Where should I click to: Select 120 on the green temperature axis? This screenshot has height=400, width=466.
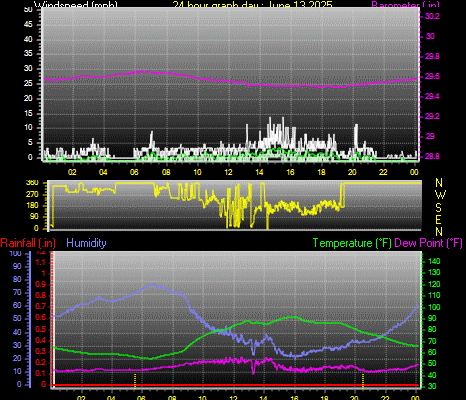pos(434,284)
